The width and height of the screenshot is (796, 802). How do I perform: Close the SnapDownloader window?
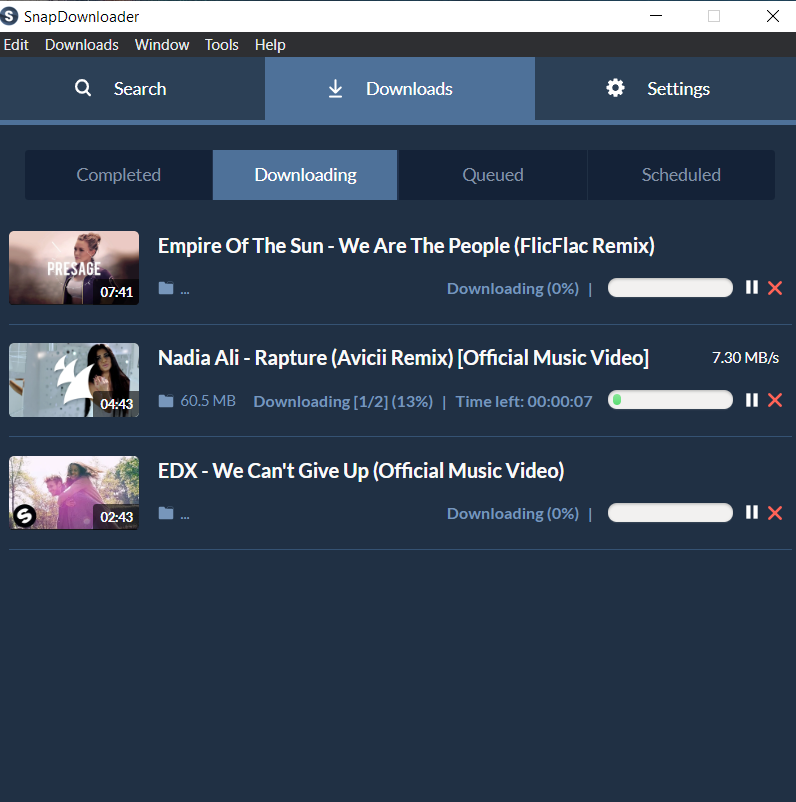point(773,16)
